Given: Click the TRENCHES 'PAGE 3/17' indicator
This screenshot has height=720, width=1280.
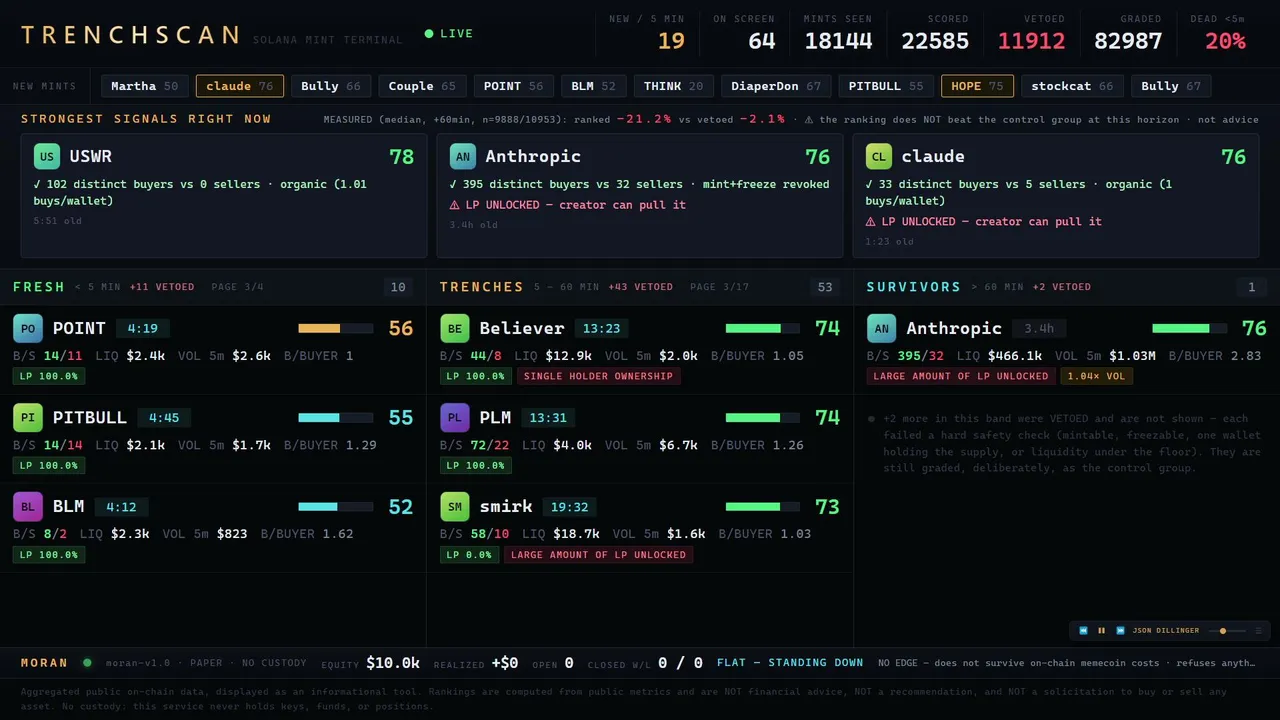Looking at the screenshot, I should tap(720, 287).
